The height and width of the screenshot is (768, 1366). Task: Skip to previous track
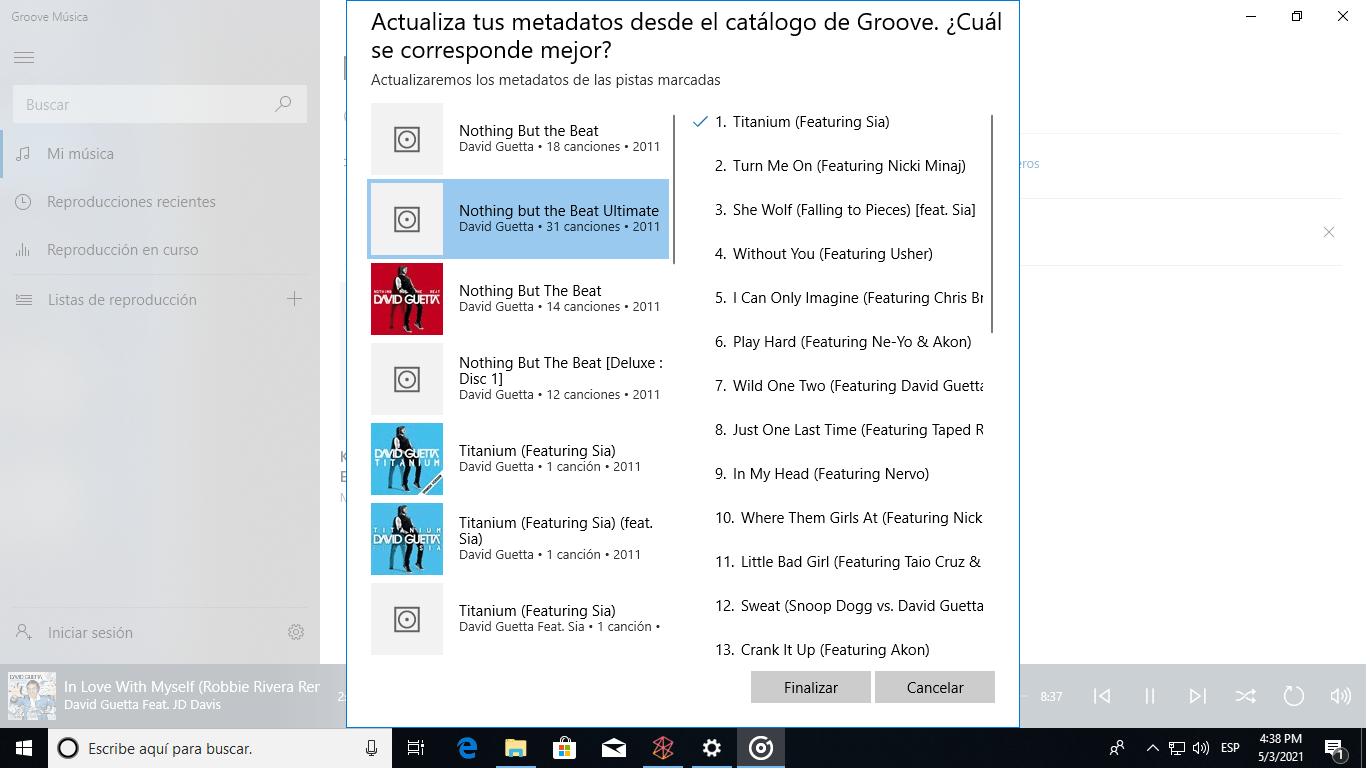click(1102, 696)
